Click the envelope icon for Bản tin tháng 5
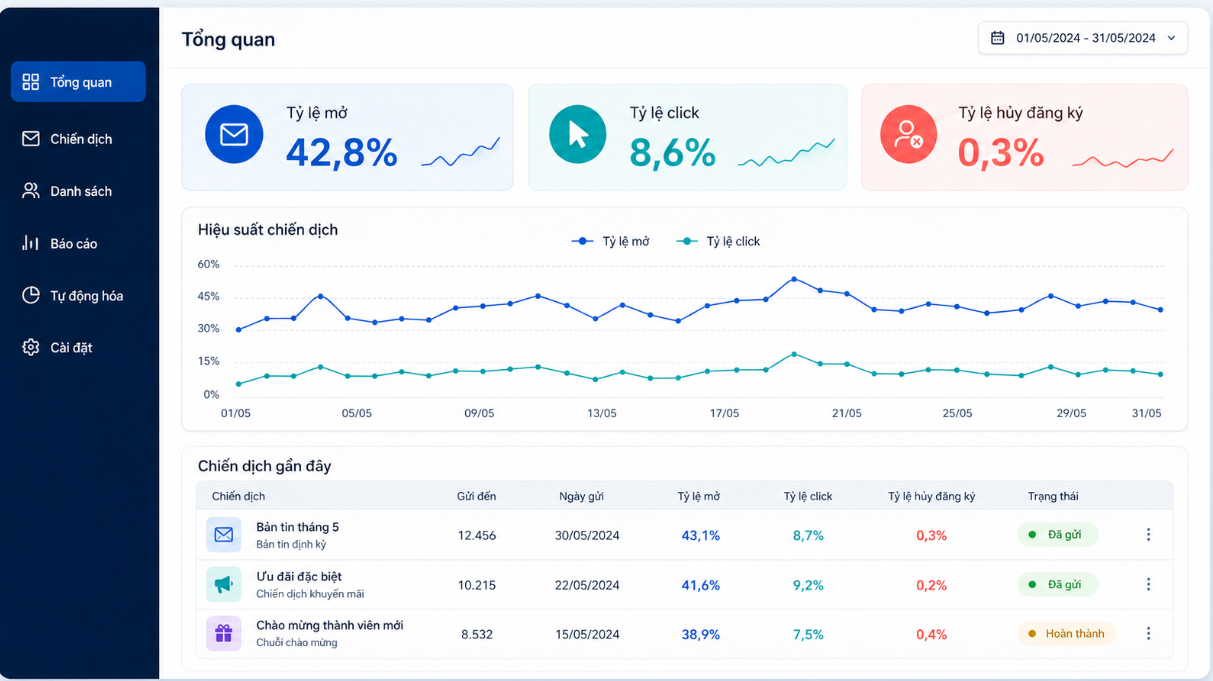Image resolution: width=1213 pixels, height=681 pixels. tap(224, 535)
